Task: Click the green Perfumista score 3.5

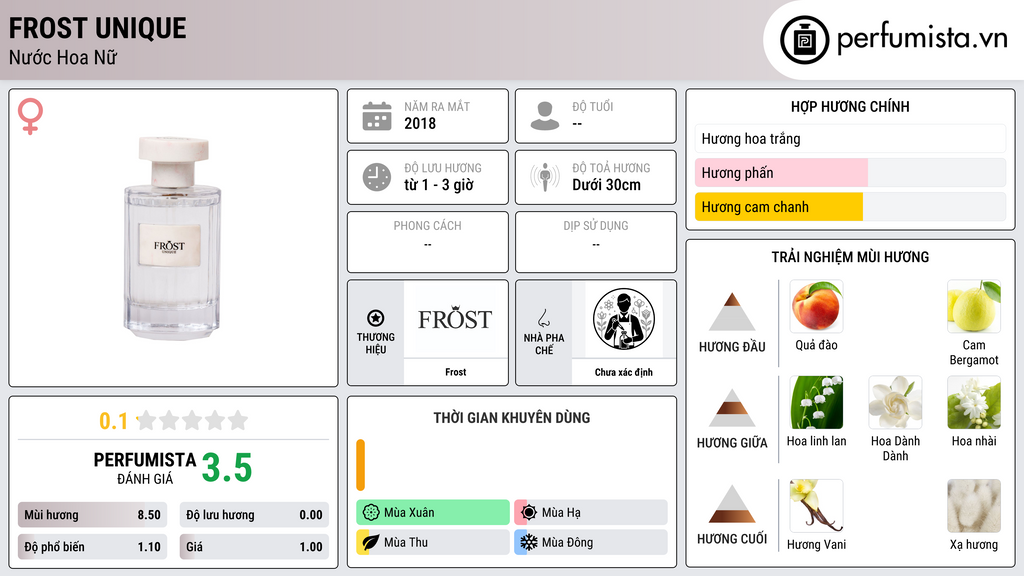Action: (x=227, y=468)
